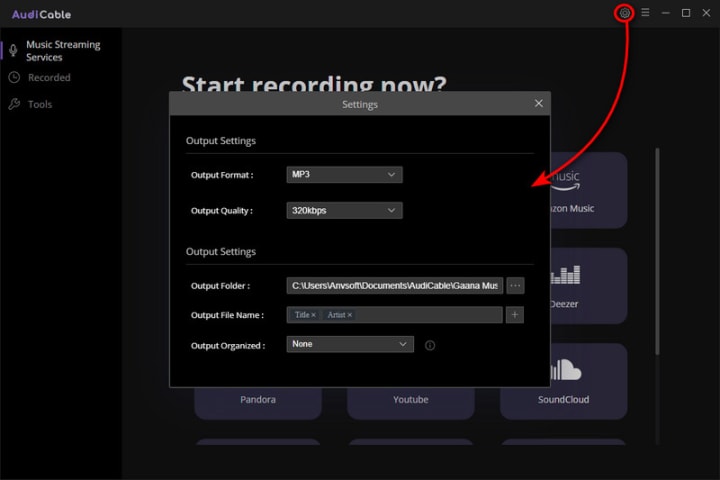This screenshot has width=720, height=480.
Task: Go to Music Streaming Services section
Action: point(63,51)
